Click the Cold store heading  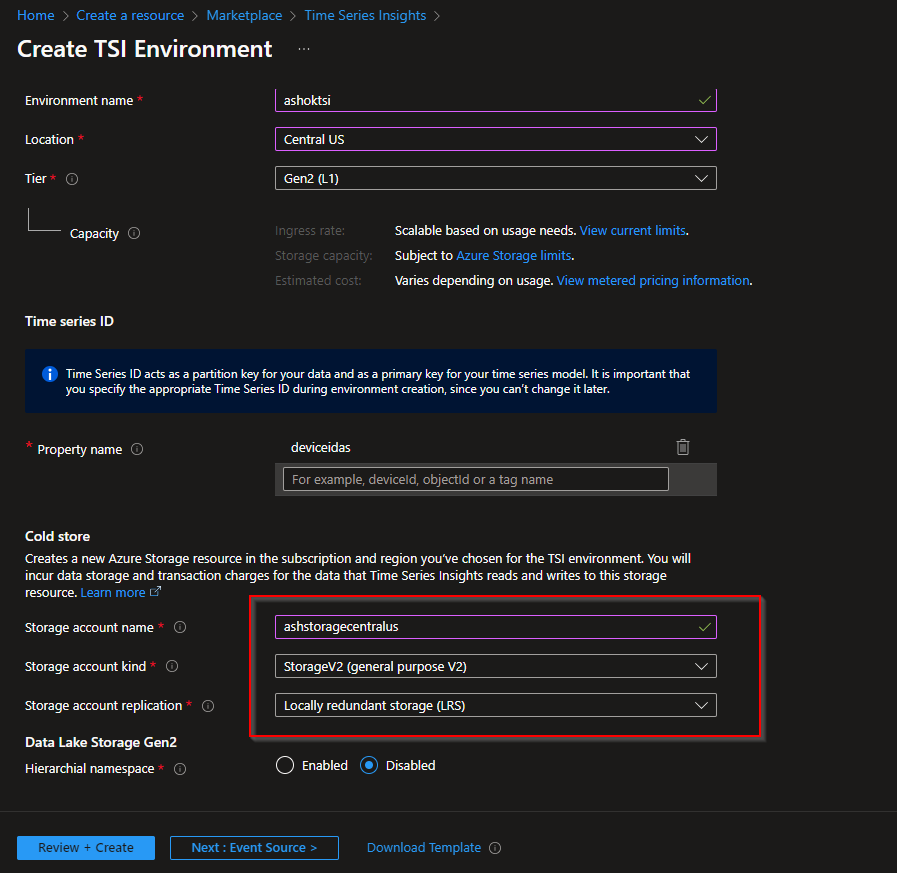tap(57, 537)
